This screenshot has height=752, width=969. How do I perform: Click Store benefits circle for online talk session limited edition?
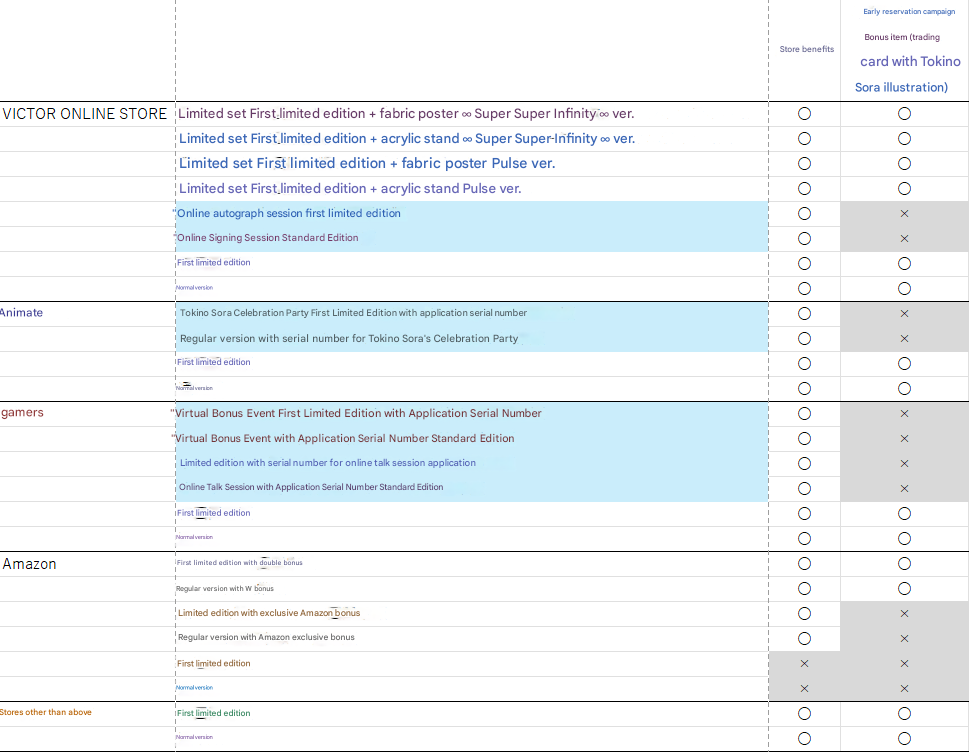pyautogui.click(x=804, y=463)
